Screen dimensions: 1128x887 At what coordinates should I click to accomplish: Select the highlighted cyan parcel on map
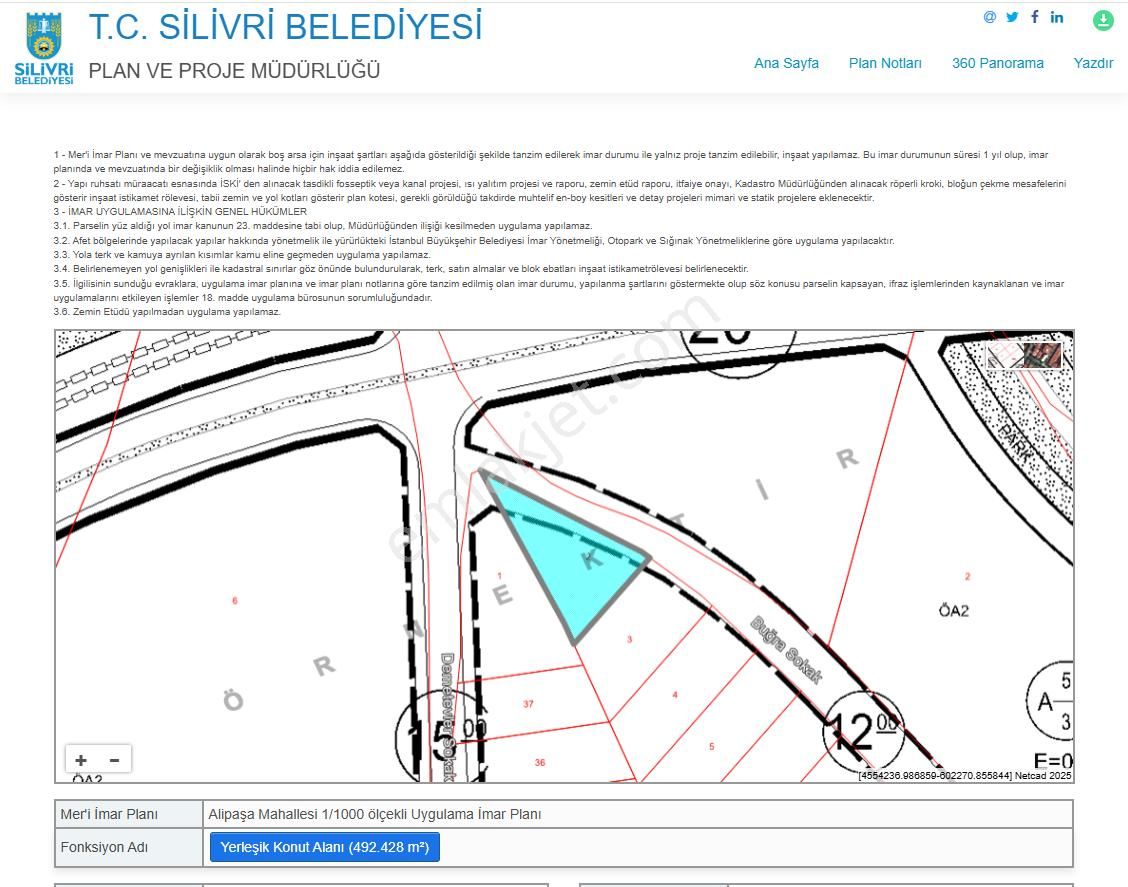(x=565, y=555)
